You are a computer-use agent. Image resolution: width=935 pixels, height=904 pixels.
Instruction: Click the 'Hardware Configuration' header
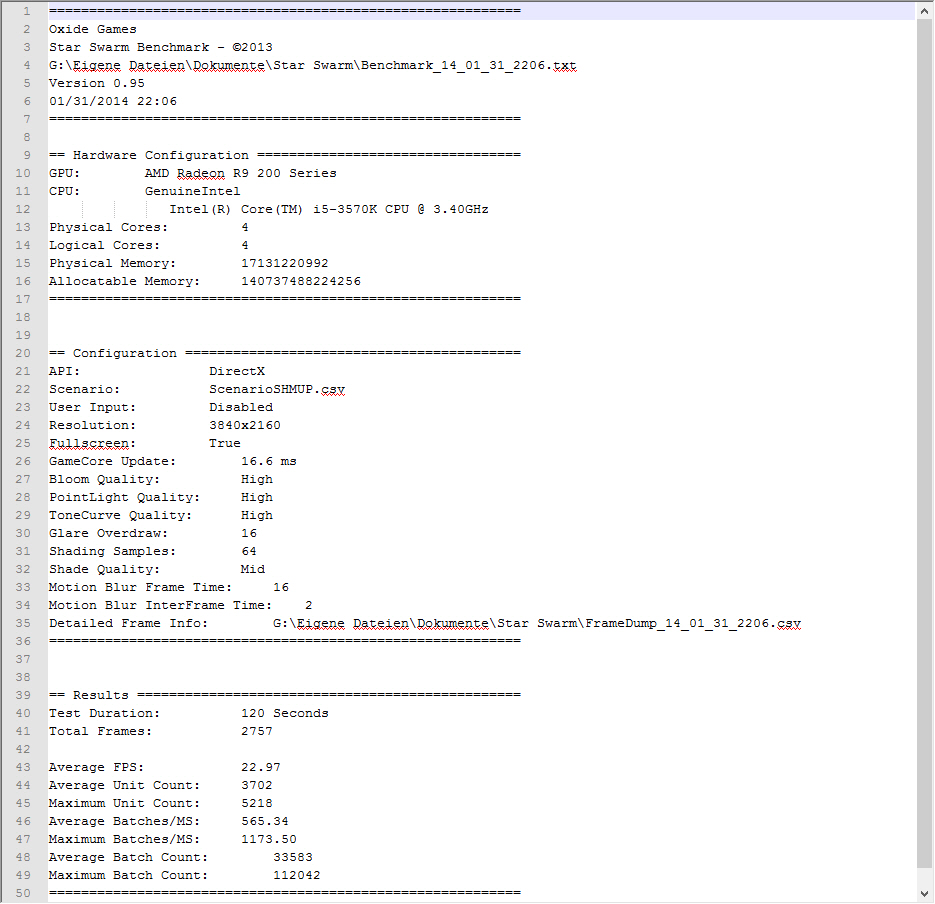point(160,155)
